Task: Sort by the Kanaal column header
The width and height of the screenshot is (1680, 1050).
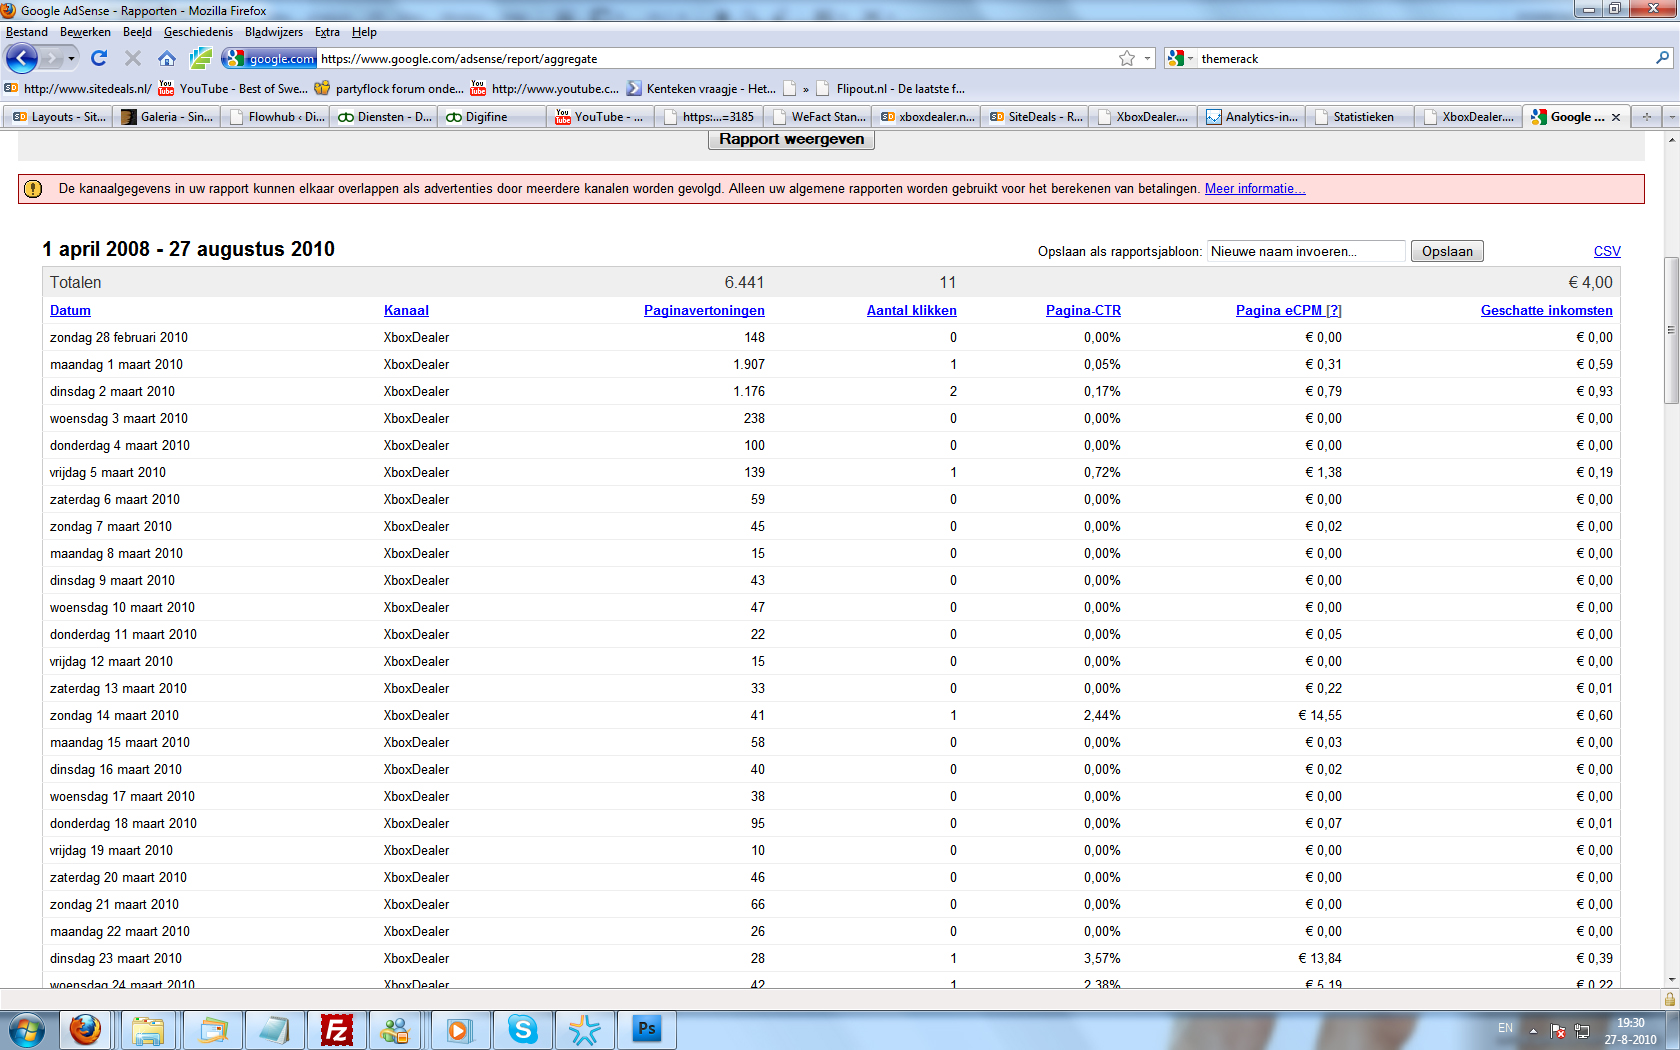Action: [x=406, y=310]
